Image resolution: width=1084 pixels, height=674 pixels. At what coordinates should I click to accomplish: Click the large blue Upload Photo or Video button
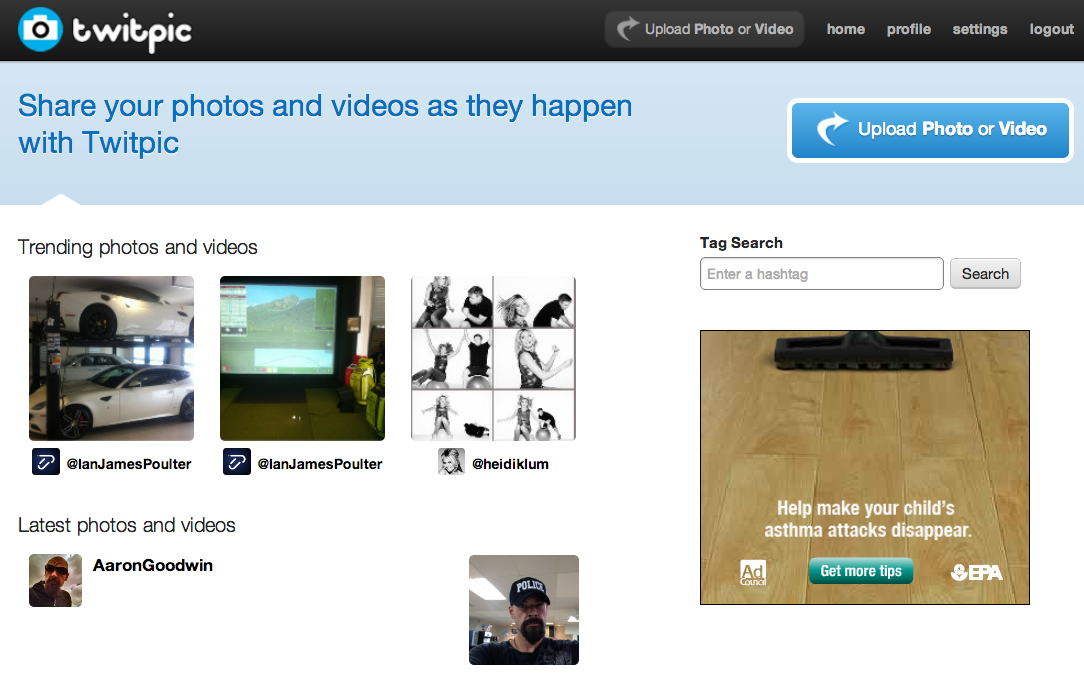pos(930,130)
